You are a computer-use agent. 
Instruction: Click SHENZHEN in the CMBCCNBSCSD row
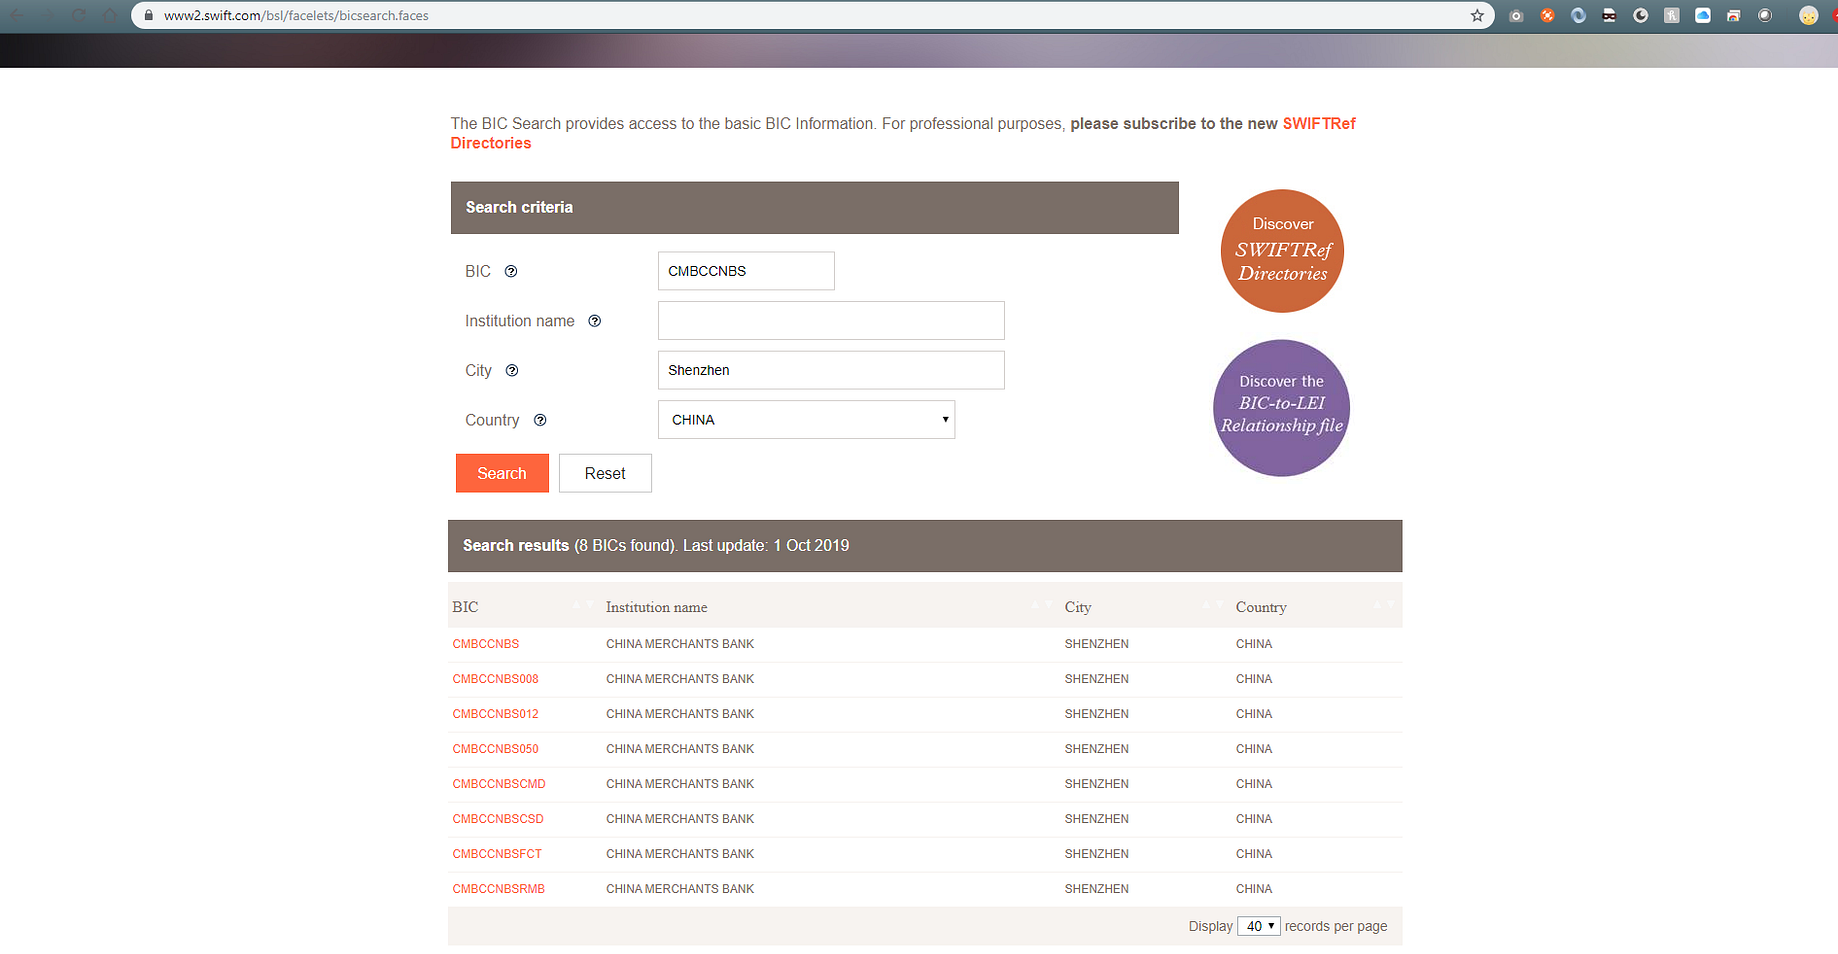pyautogui.click(x=1097, y=819)
